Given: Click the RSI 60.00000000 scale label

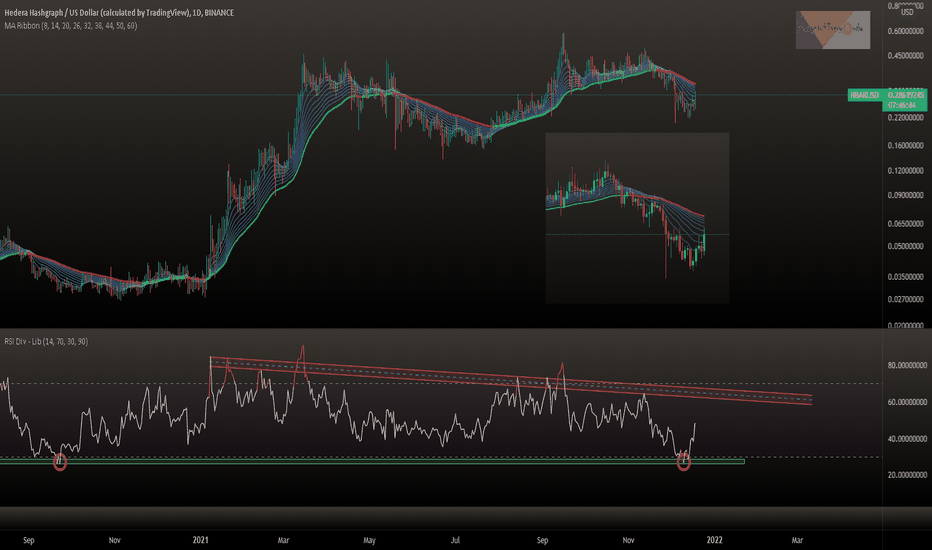Looking at the screenshot, I should click(908, 402).
